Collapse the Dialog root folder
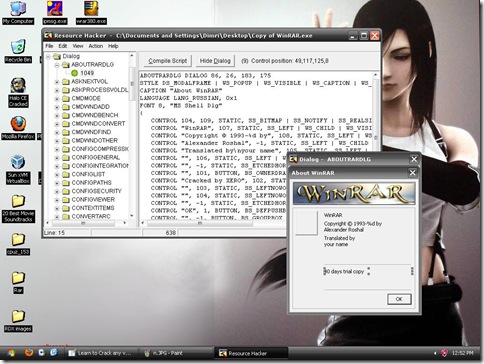484x364 pixels. click(x=48, y=56)
